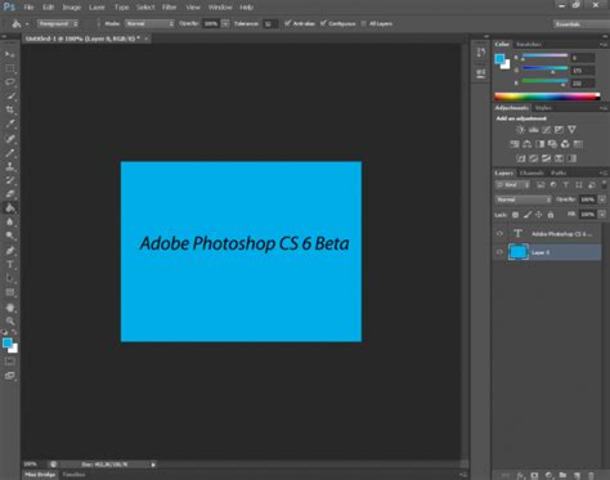610x480 pixels.
Task: Toggle the Contiguous checkbox
Action: click(323, 23)
